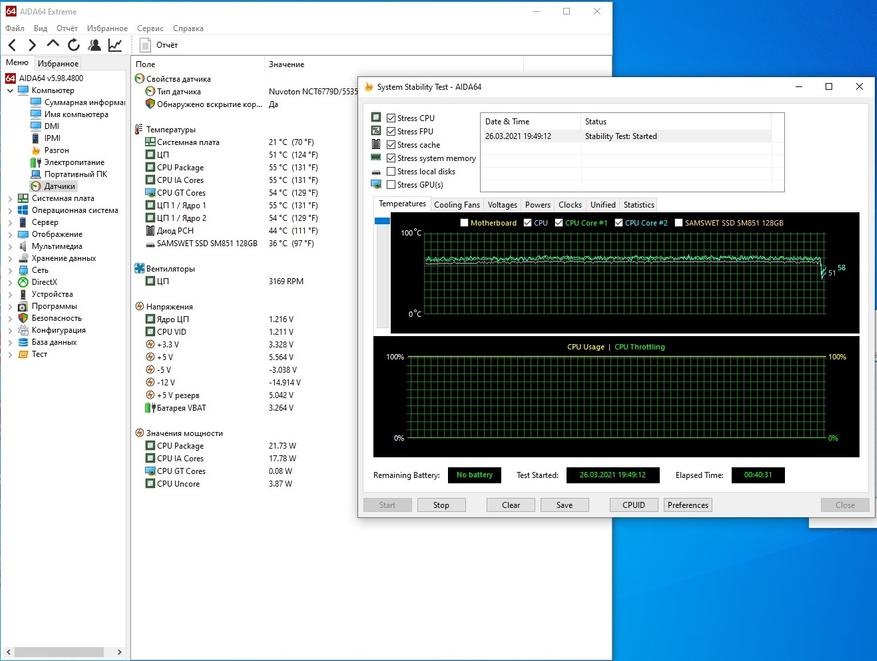Open Суммарная информация tree item
The width and height of the screenshot is (877, 661).
(78, 102)
